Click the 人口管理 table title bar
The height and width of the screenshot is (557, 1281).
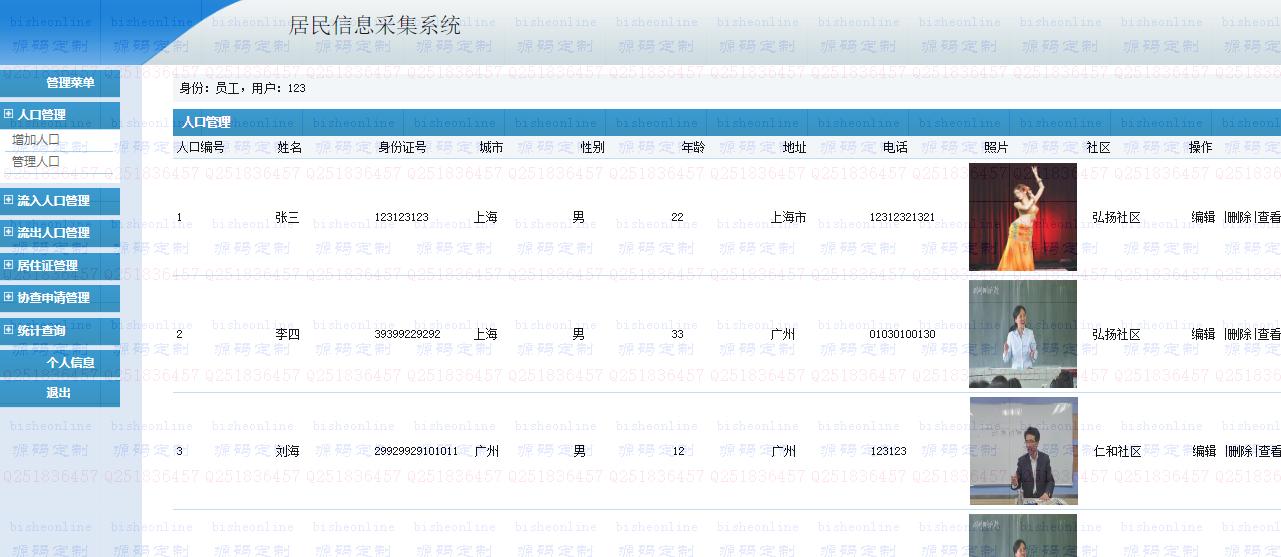(727, 122)
